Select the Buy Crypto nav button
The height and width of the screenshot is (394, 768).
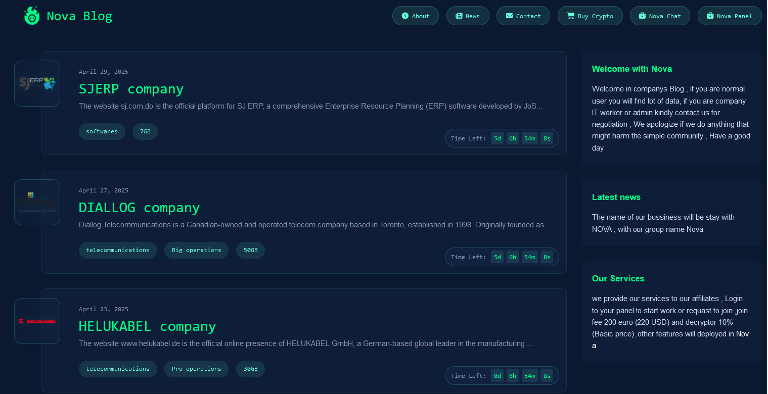pyautogui.click(x=590, y=16)
